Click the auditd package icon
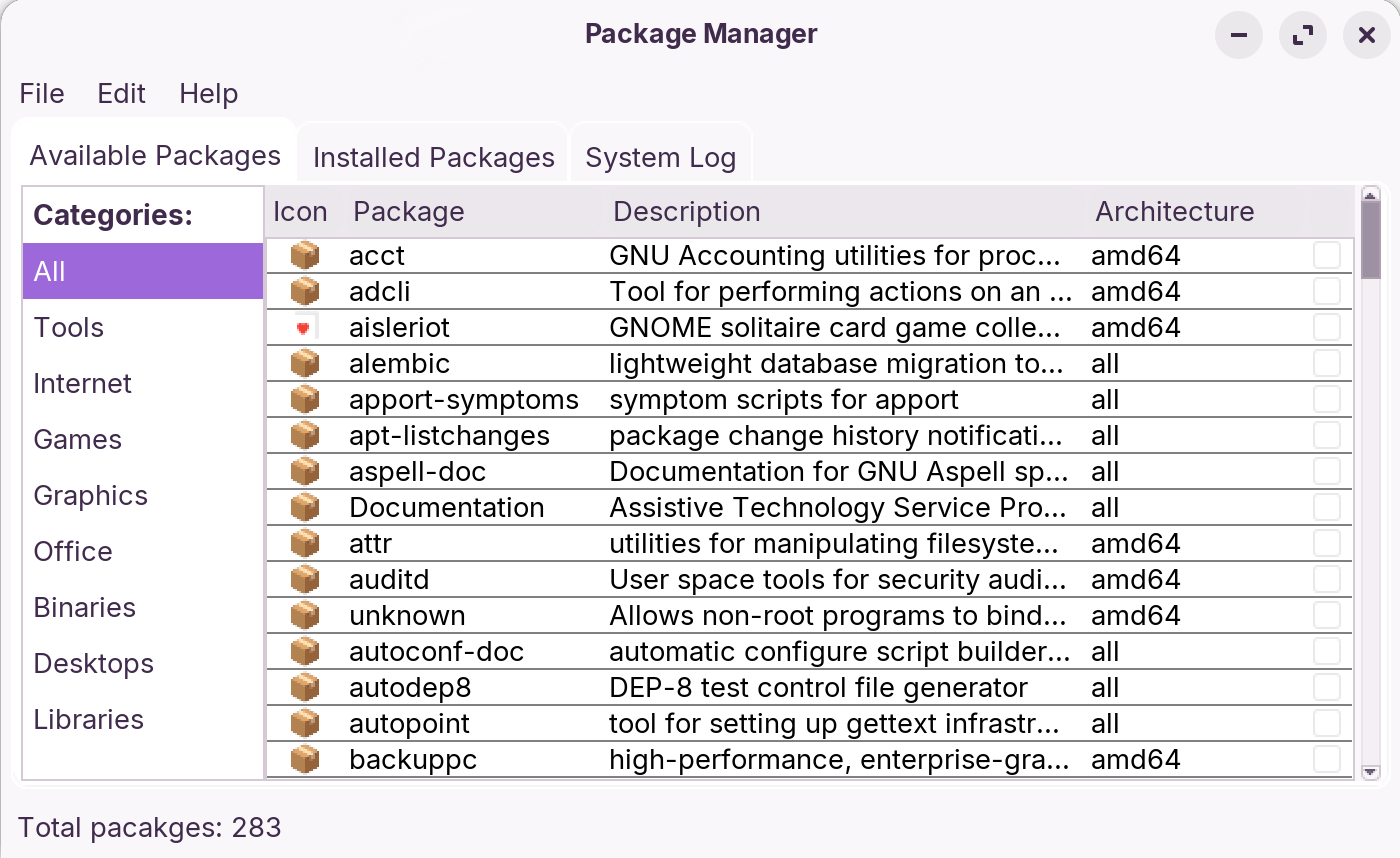Screen dimensions: 1400x858 click(303, 579)
